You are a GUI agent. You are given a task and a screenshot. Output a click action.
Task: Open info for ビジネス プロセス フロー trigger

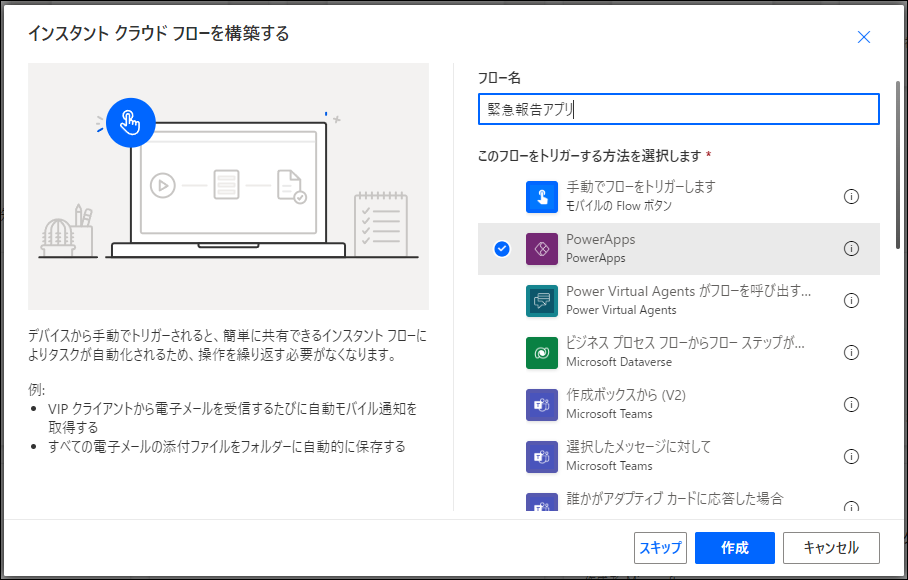point(851,353)
